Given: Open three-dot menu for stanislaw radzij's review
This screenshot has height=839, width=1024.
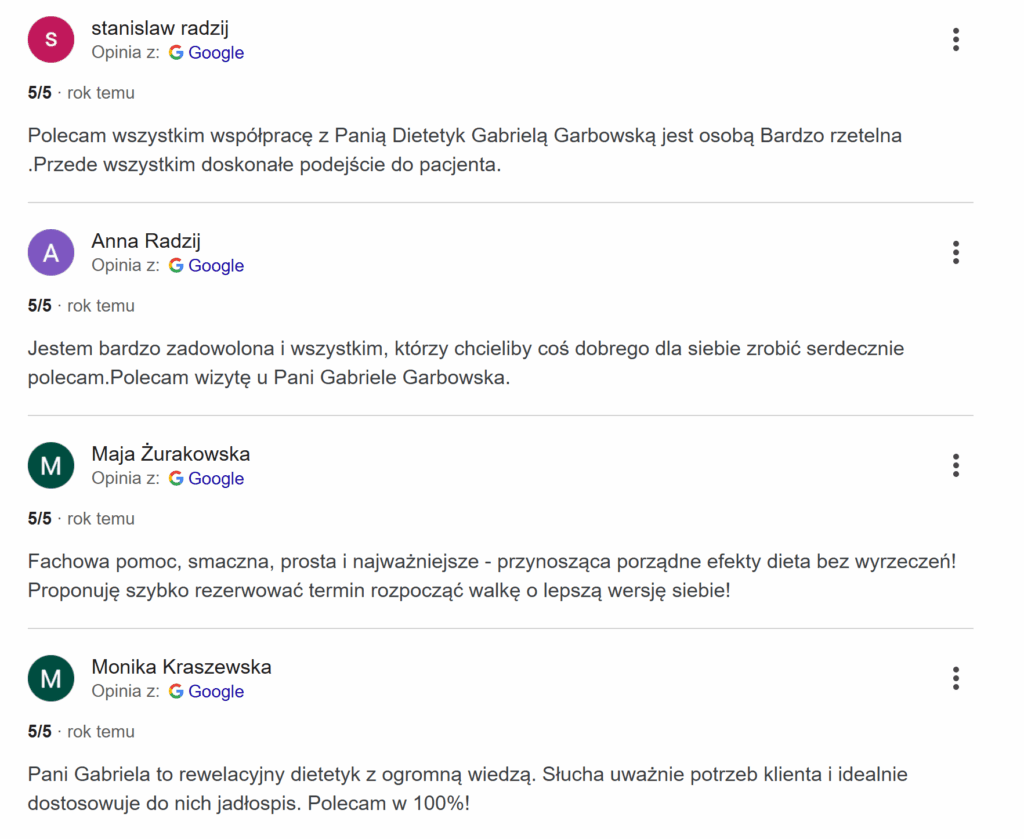Looking at the screenshot, I should point(956,40).
